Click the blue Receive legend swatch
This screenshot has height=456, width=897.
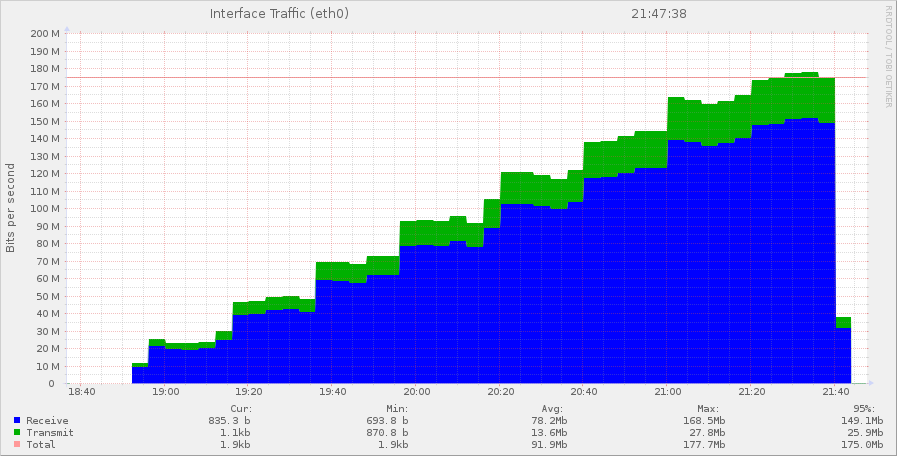17,421
